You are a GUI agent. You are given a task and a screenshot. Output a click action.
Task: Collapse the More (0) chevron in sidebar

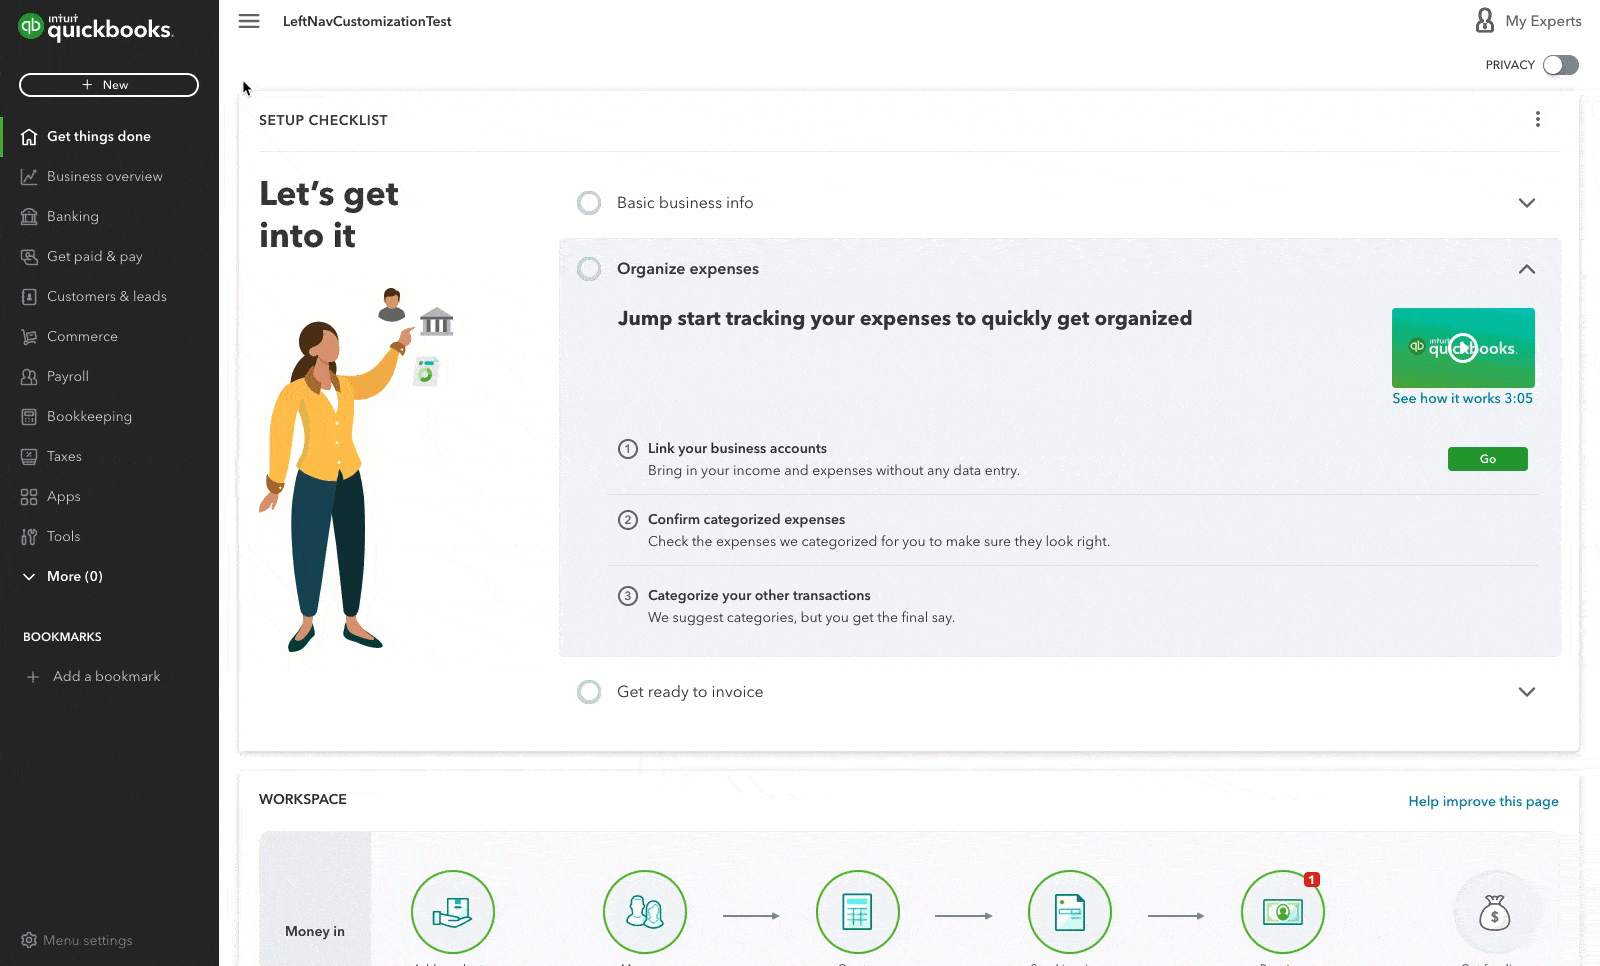point(29,577)
